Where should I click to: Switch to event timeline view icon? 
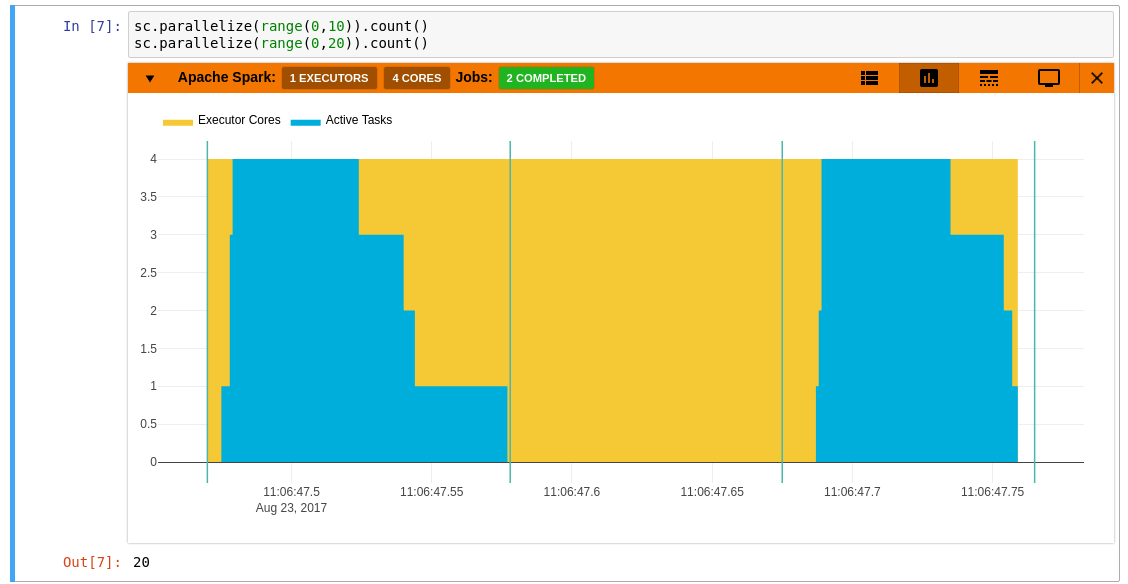(x=988, y=78)
